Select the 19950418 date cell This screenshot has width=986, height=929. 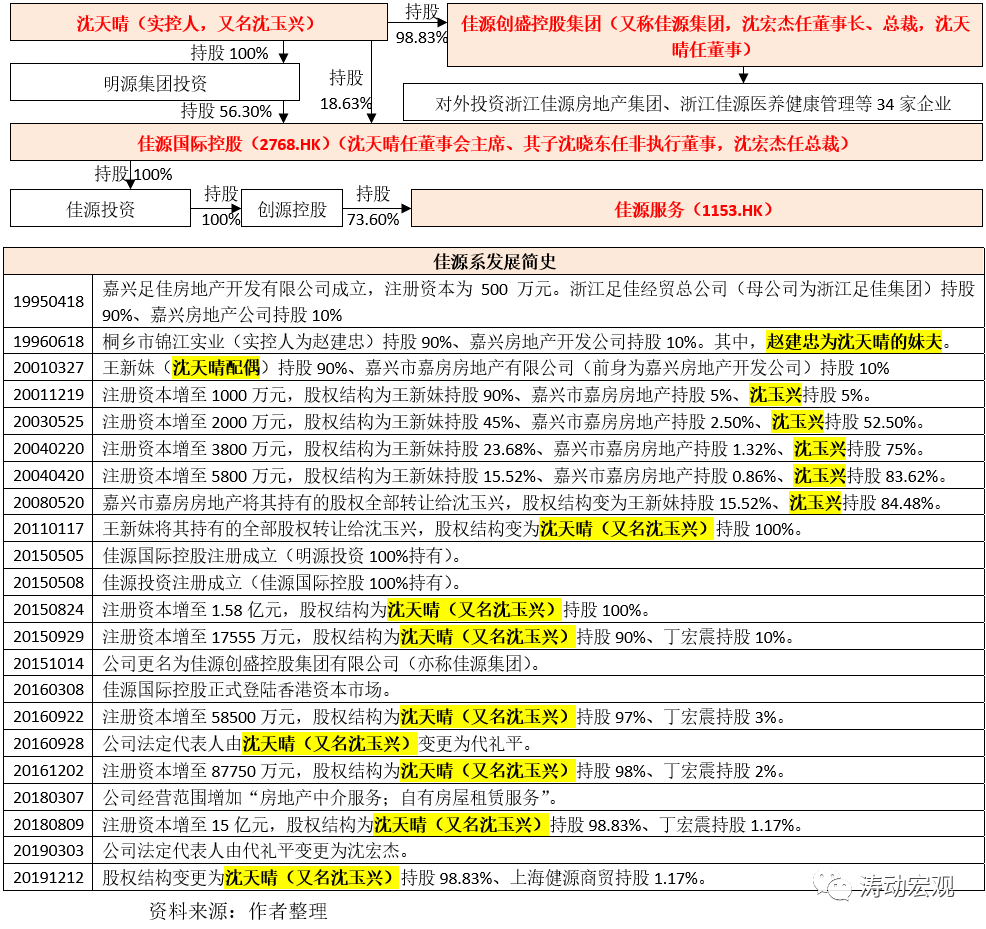48,301
